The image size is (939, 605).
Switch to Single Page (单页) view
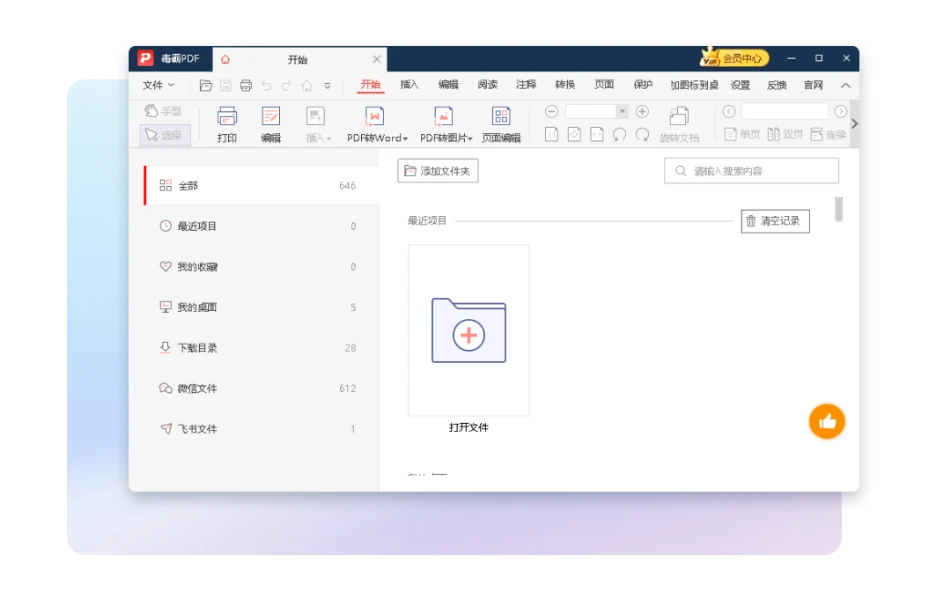pos(742,134)
